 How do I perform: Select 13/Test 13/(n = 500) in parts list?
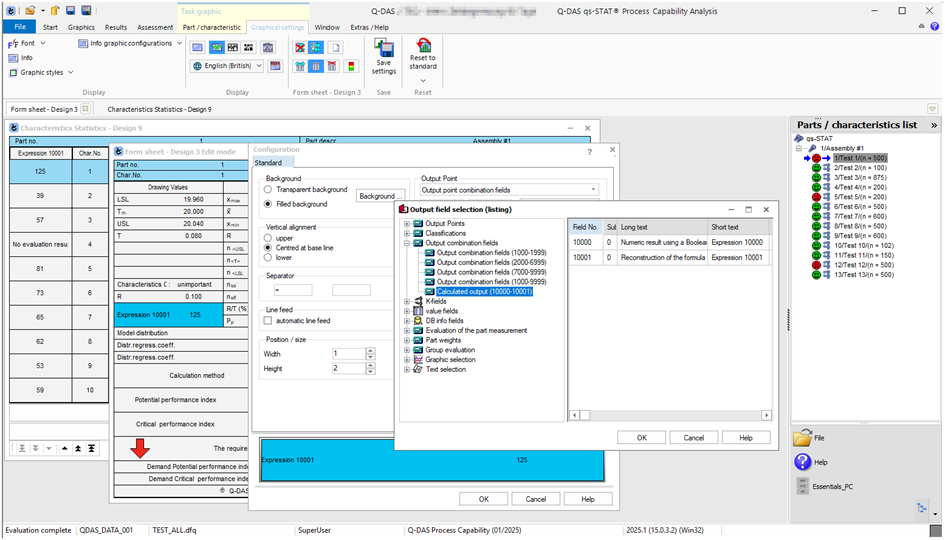(864, 275)
